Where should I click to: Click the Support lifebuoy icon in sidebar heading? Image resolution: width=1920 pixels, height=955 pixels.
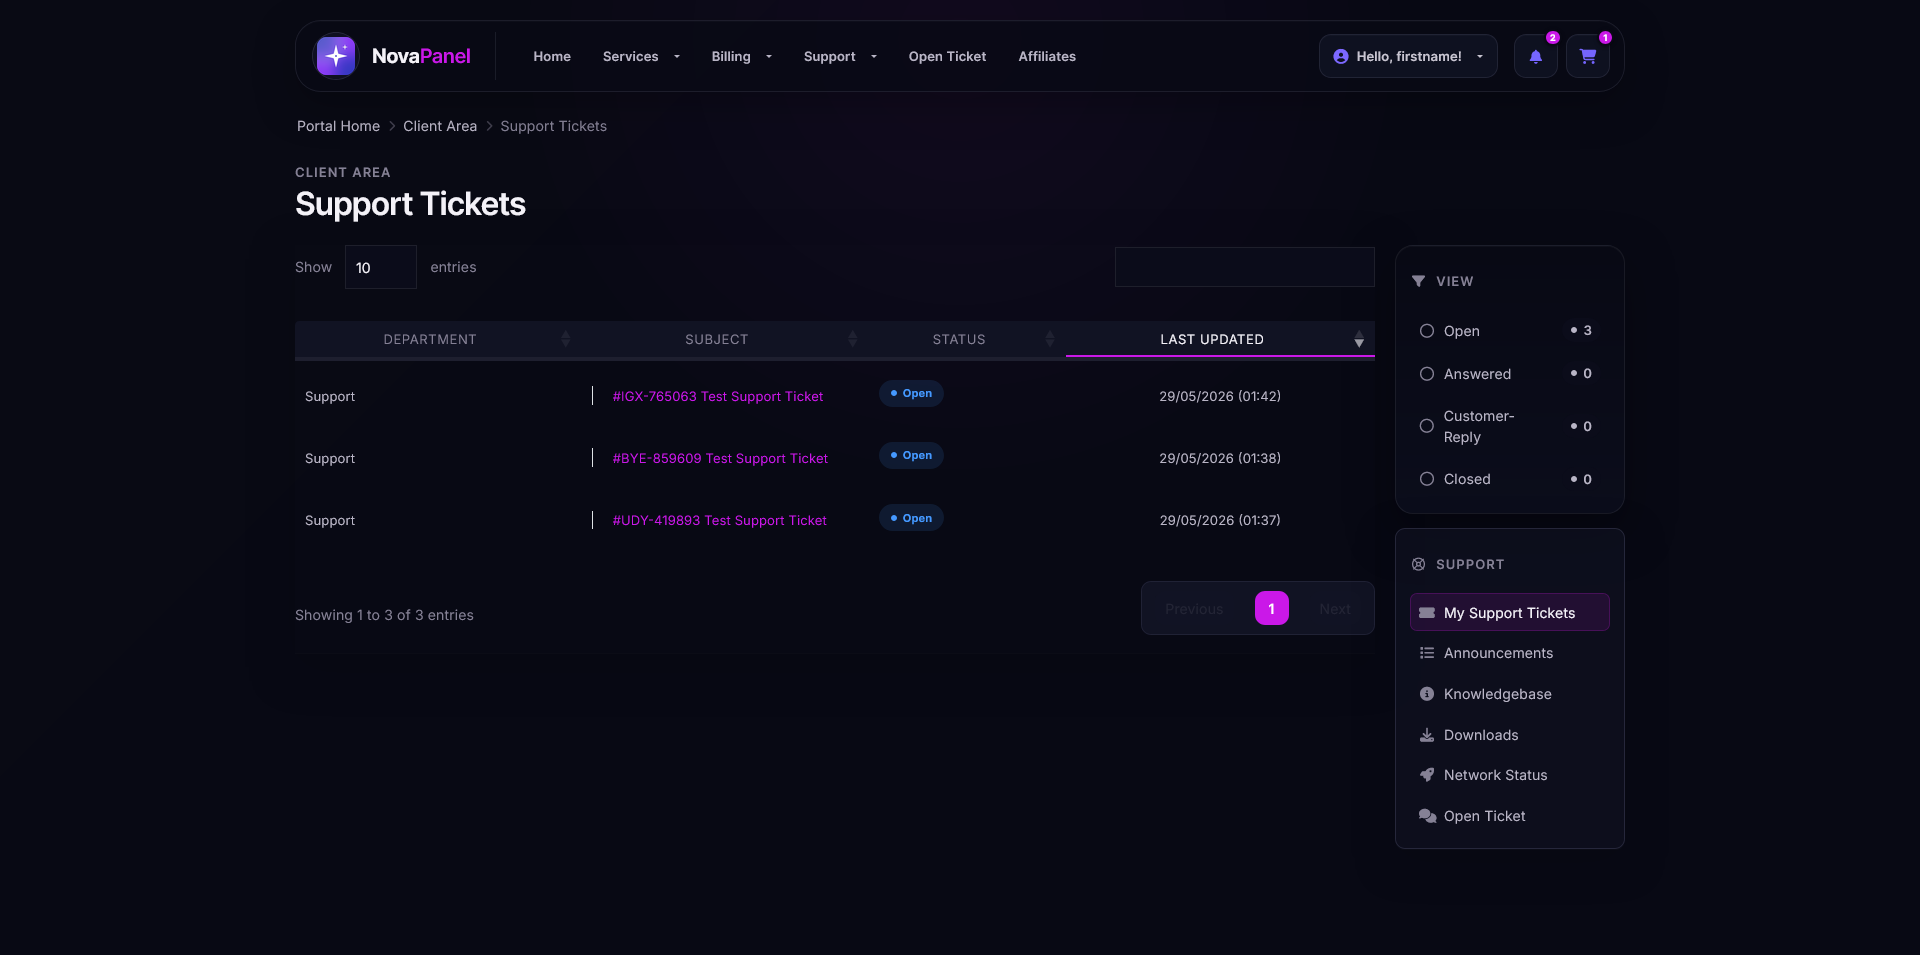click(x=1418, y=564)
